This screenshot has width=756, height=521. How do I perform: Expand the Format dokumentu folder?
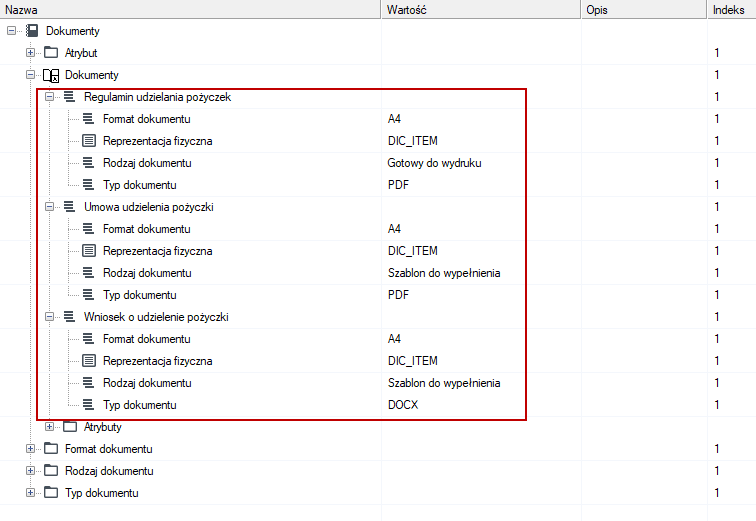tap(30, 449)
